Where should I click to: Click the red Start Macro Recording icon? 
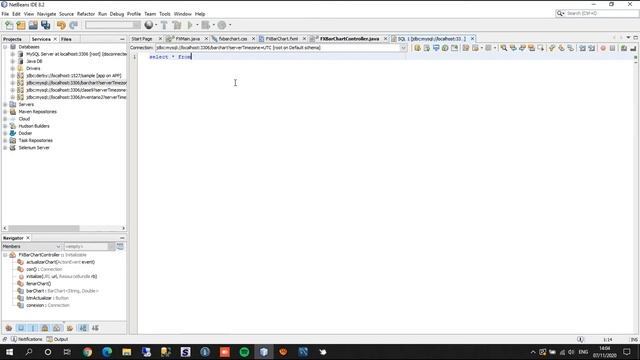pos(603,48)
